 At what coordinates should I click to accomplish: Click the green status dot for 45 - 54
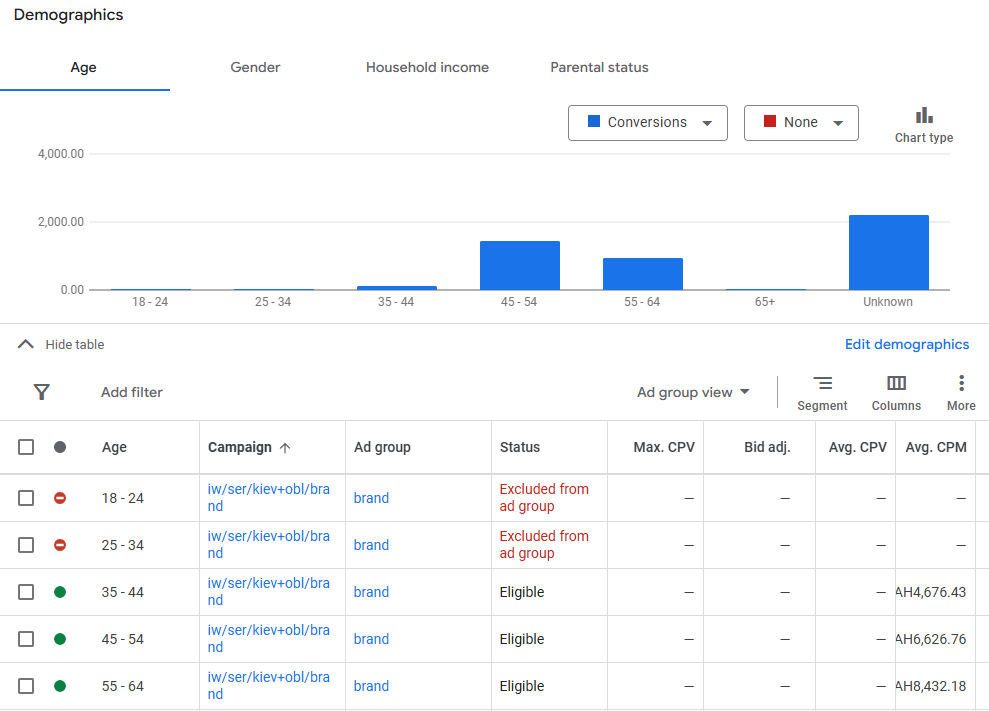click(x=60, y=639)
